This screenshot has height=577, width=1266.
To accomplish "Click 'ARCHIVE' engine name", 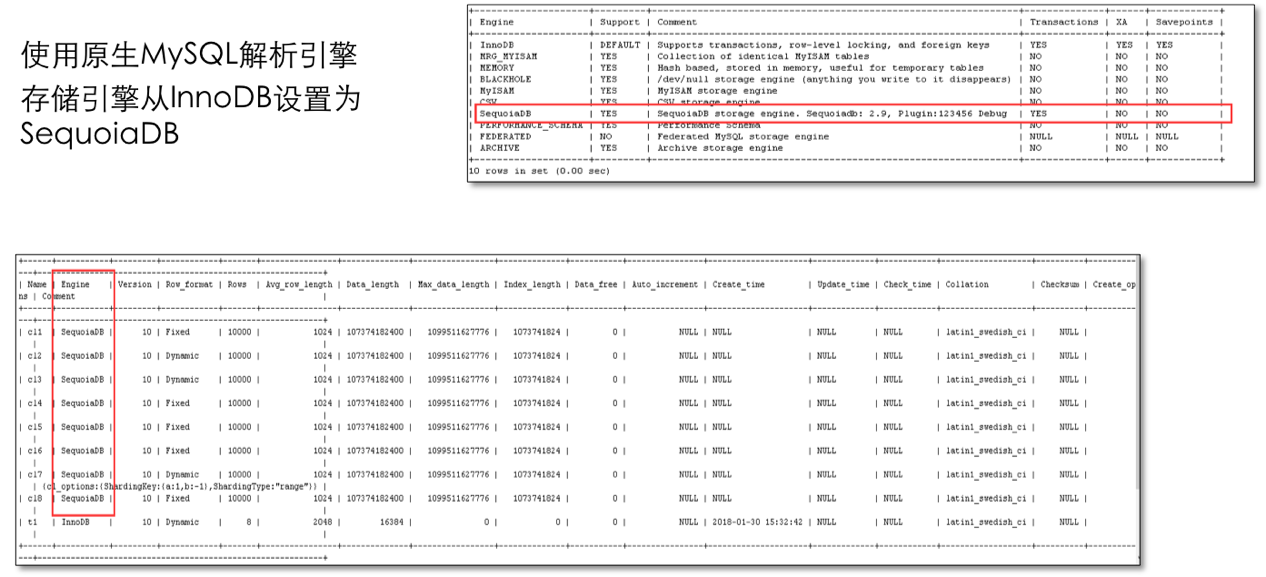I will click(x=499, y=148).
